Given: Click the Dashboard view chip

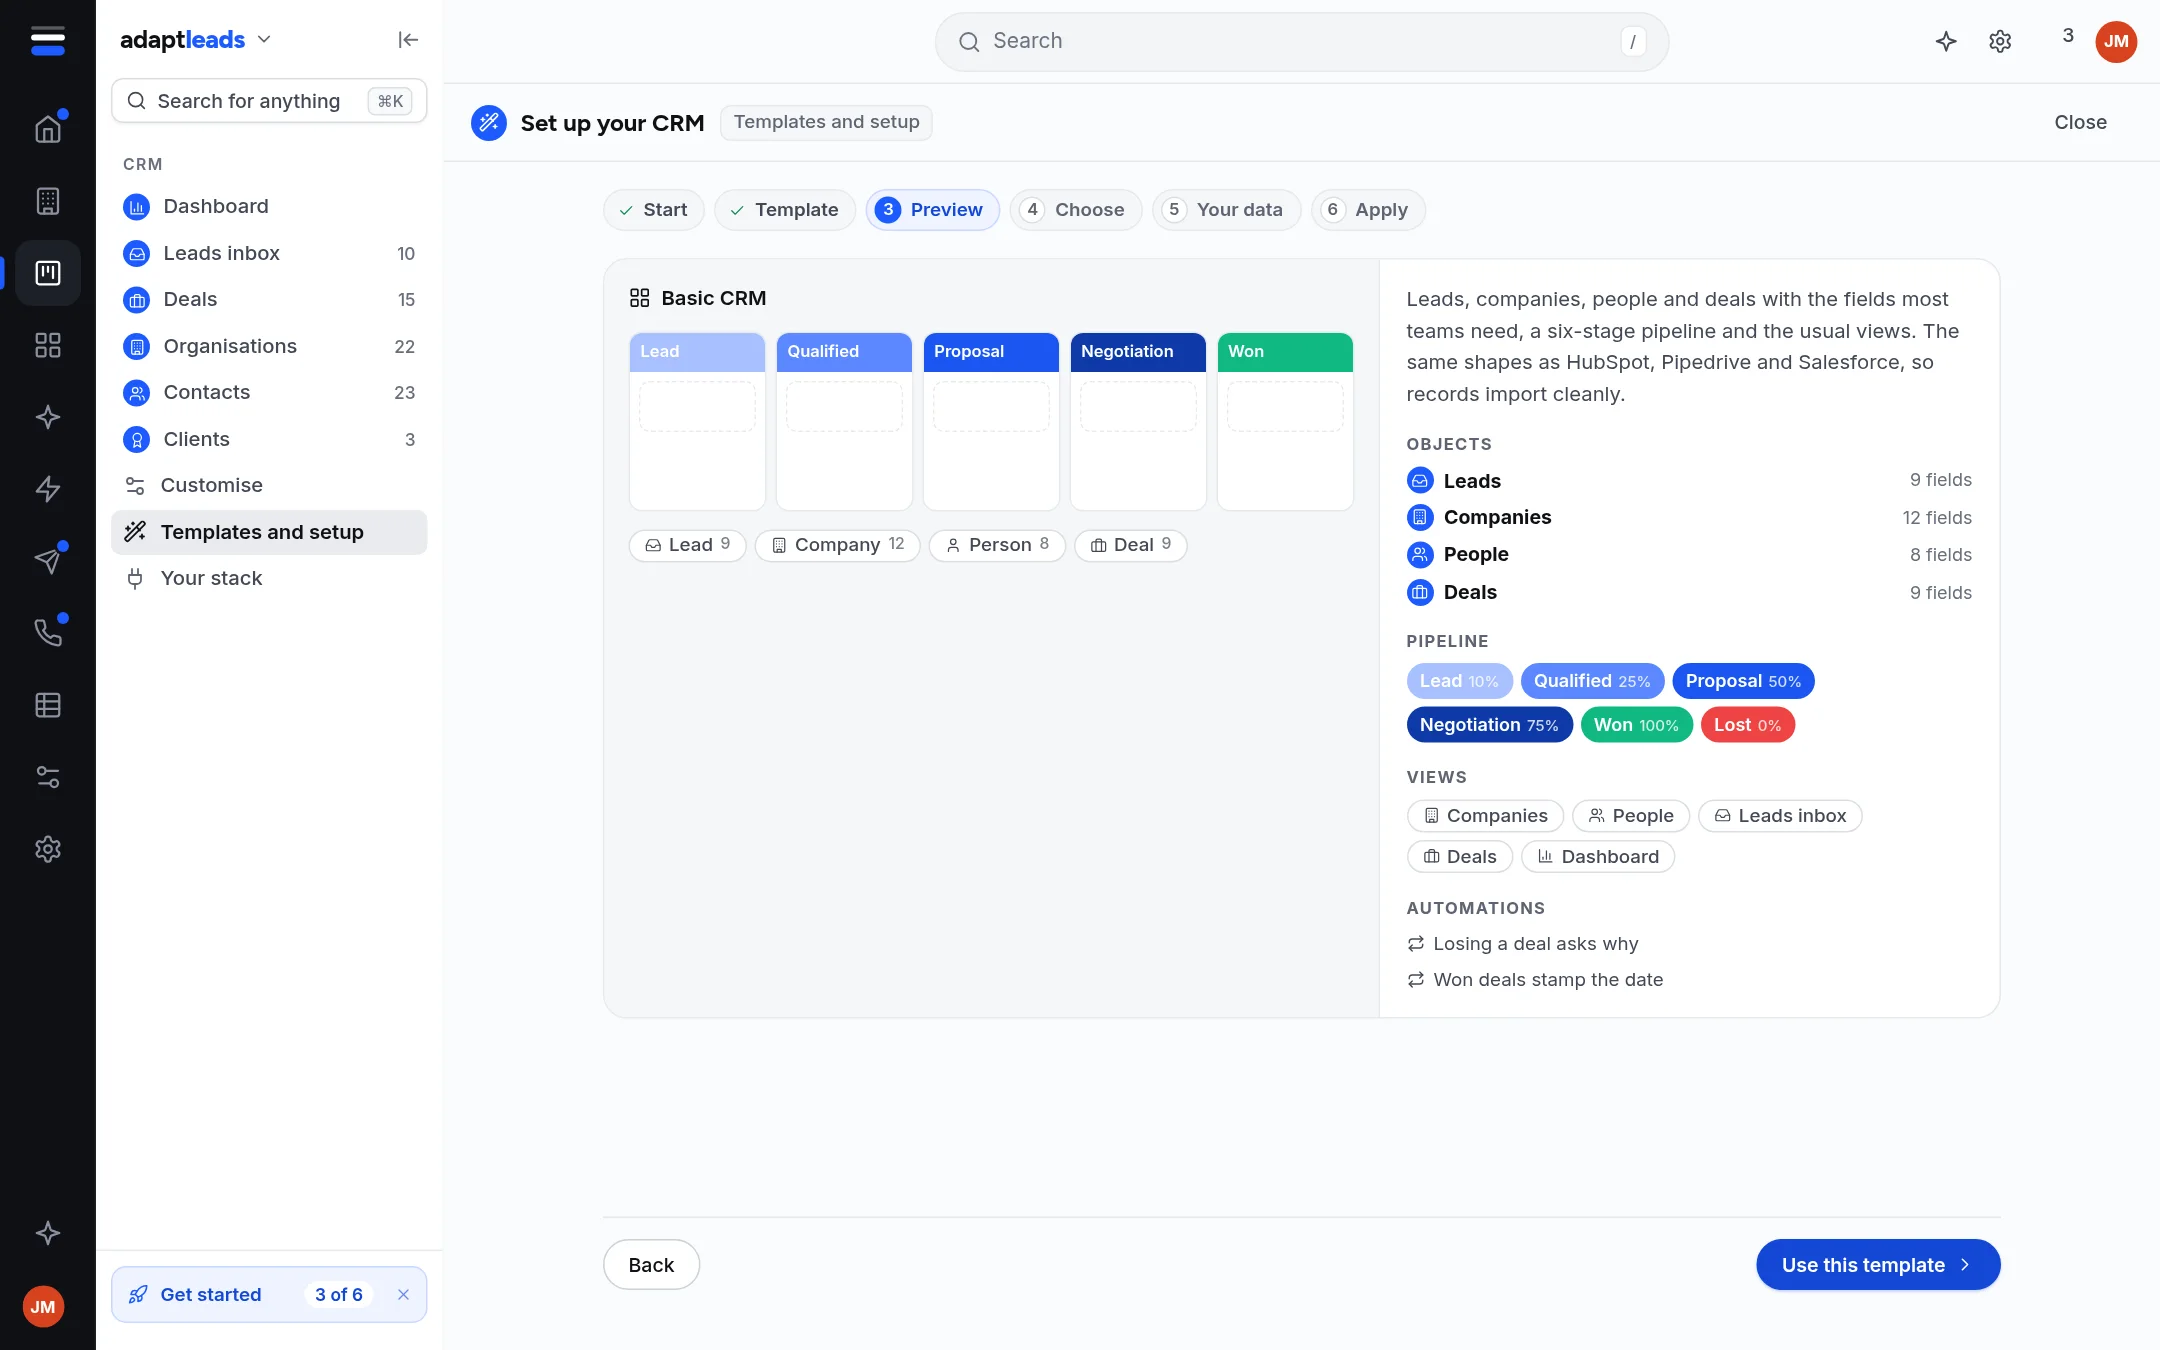Looking at the screenshot, I should click(x=1598, y=857).
